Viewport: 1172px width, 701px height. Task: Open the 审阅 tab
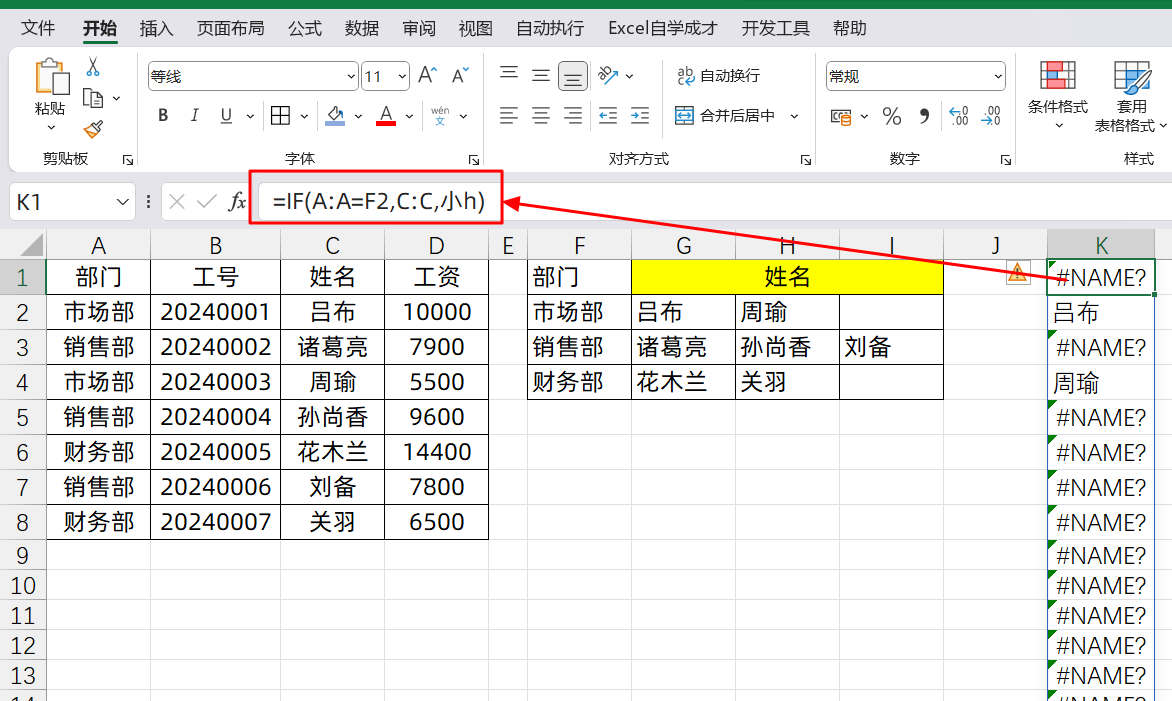click(419, 28)
